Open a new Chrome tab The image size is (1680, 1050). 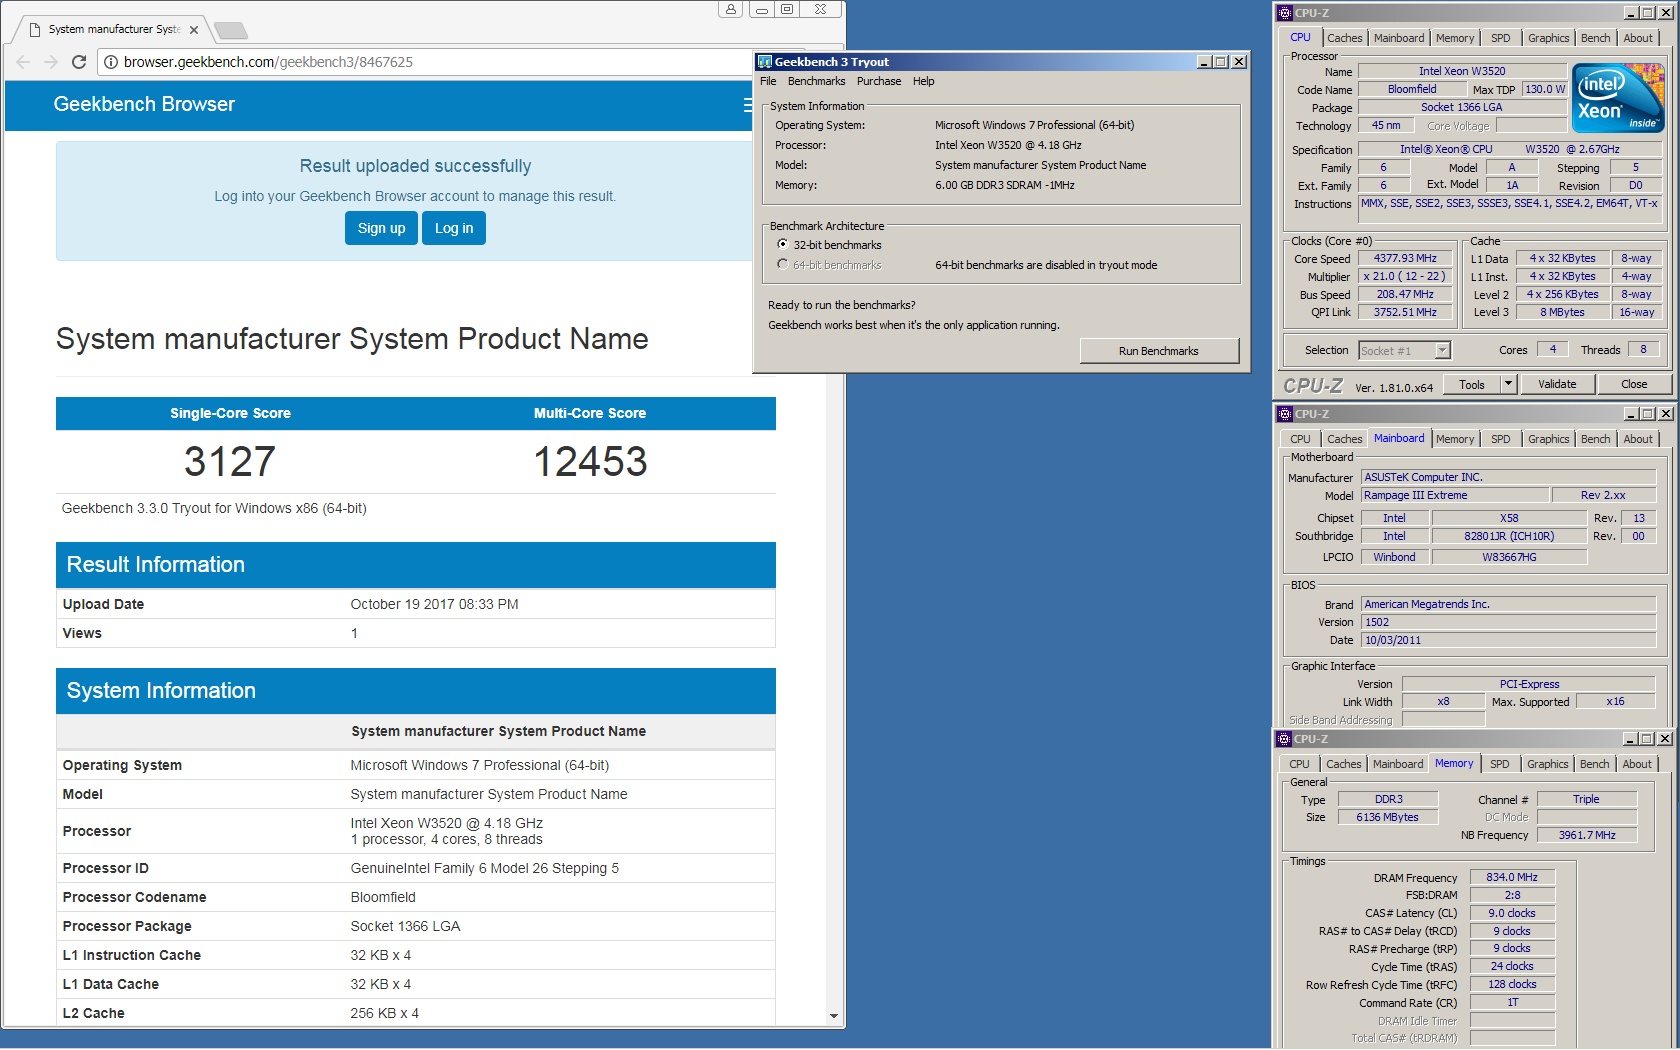coord(231,30)
